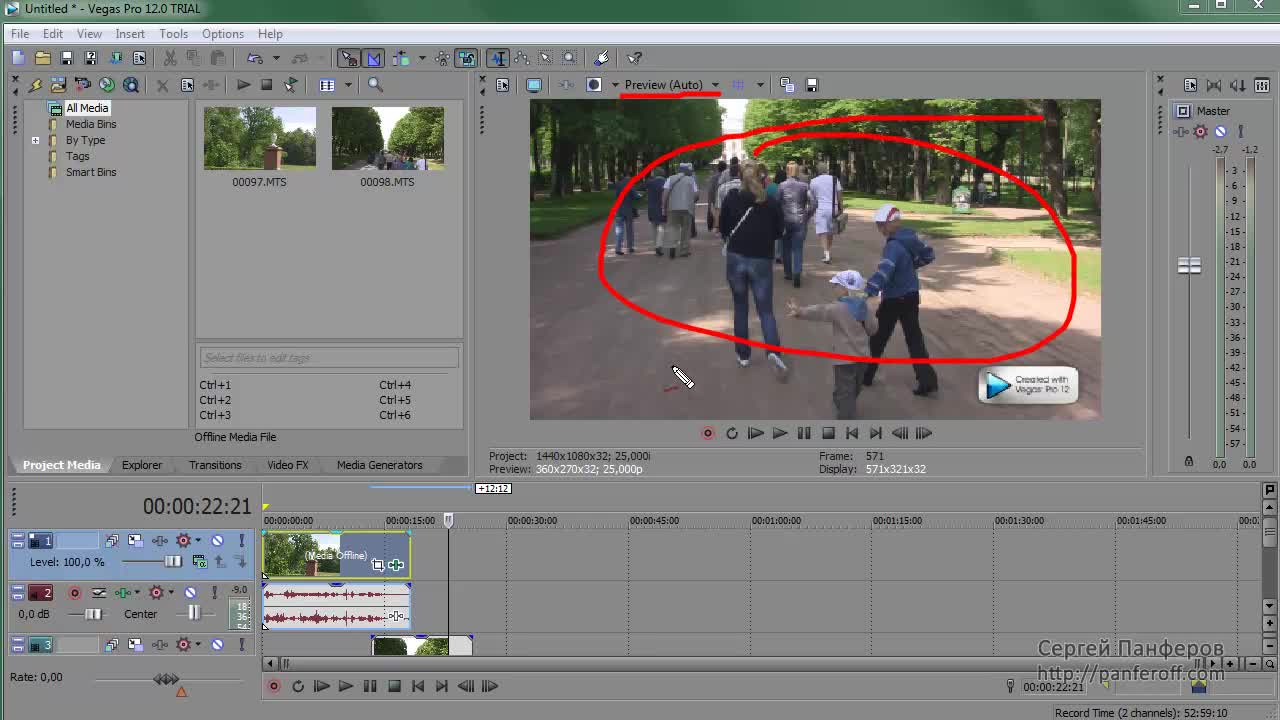Image resolution: width=1280 pixels, height=720 pixels.
Task: Open the Insert menu
Action: (x=130, y=34)
